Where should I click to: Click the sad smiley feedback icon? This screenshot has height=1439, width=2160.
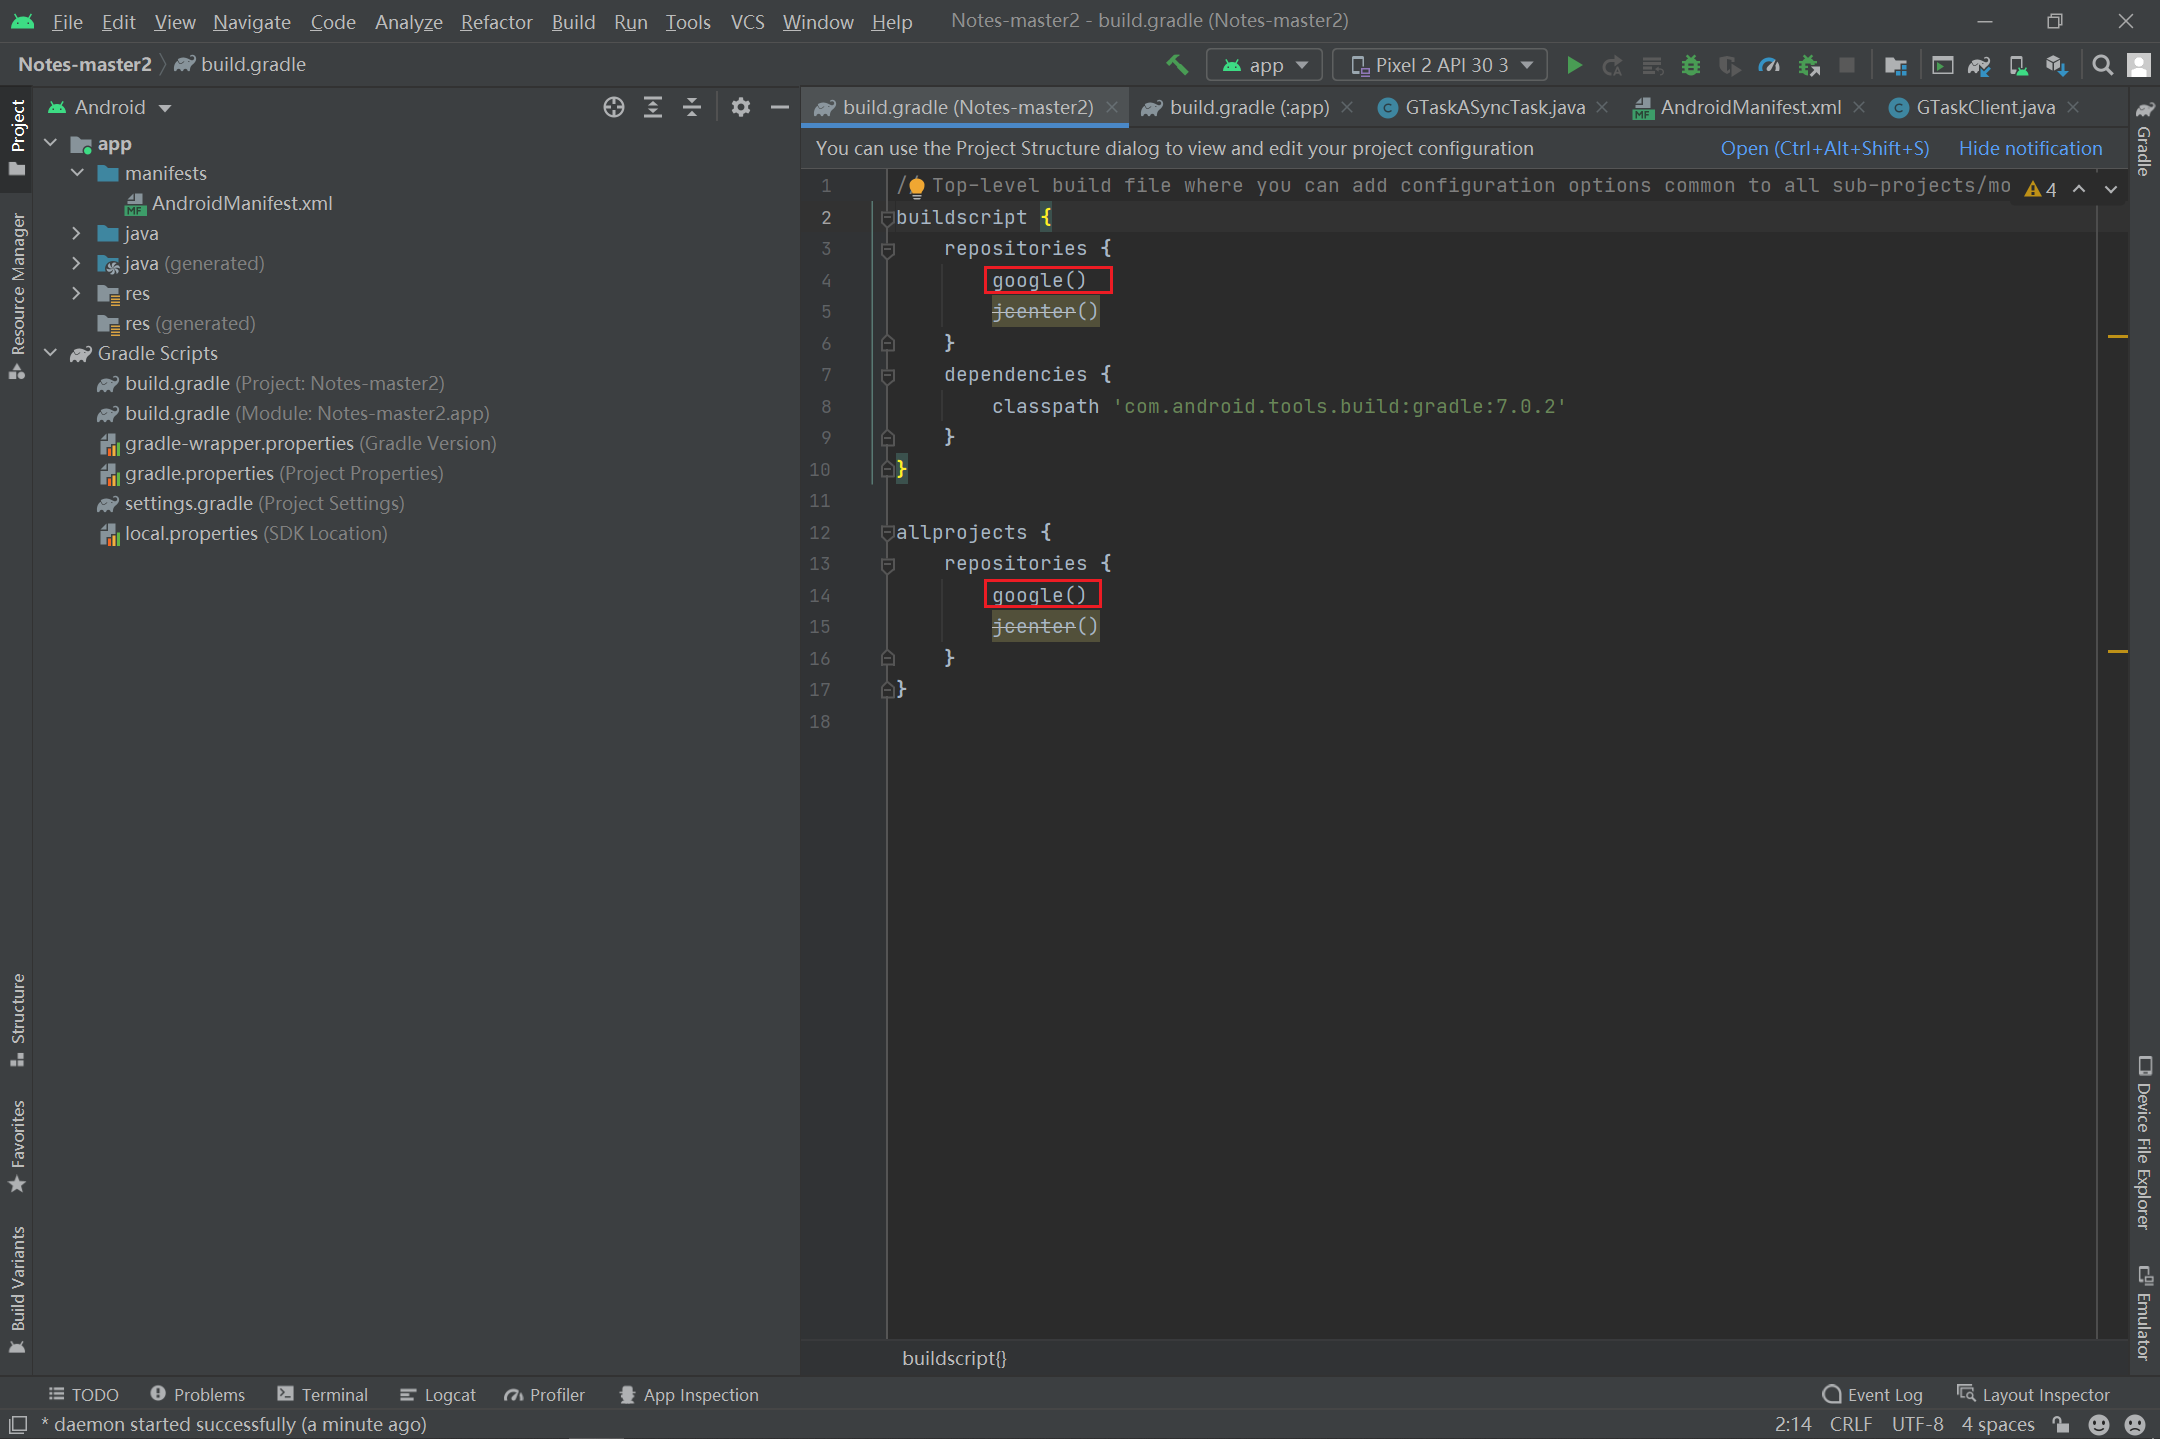pyautogui.click(x=2135, y=1424)
